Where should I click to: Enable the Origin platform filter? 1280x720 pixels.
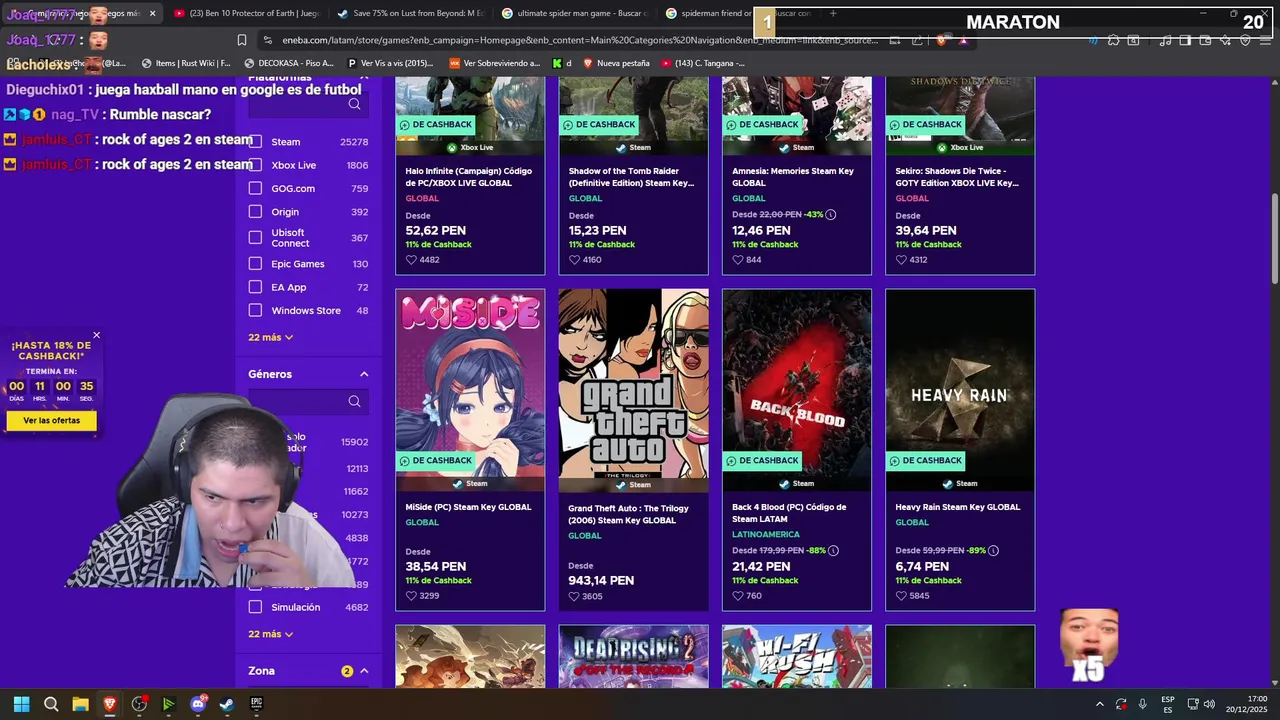[x=255, y=212]
